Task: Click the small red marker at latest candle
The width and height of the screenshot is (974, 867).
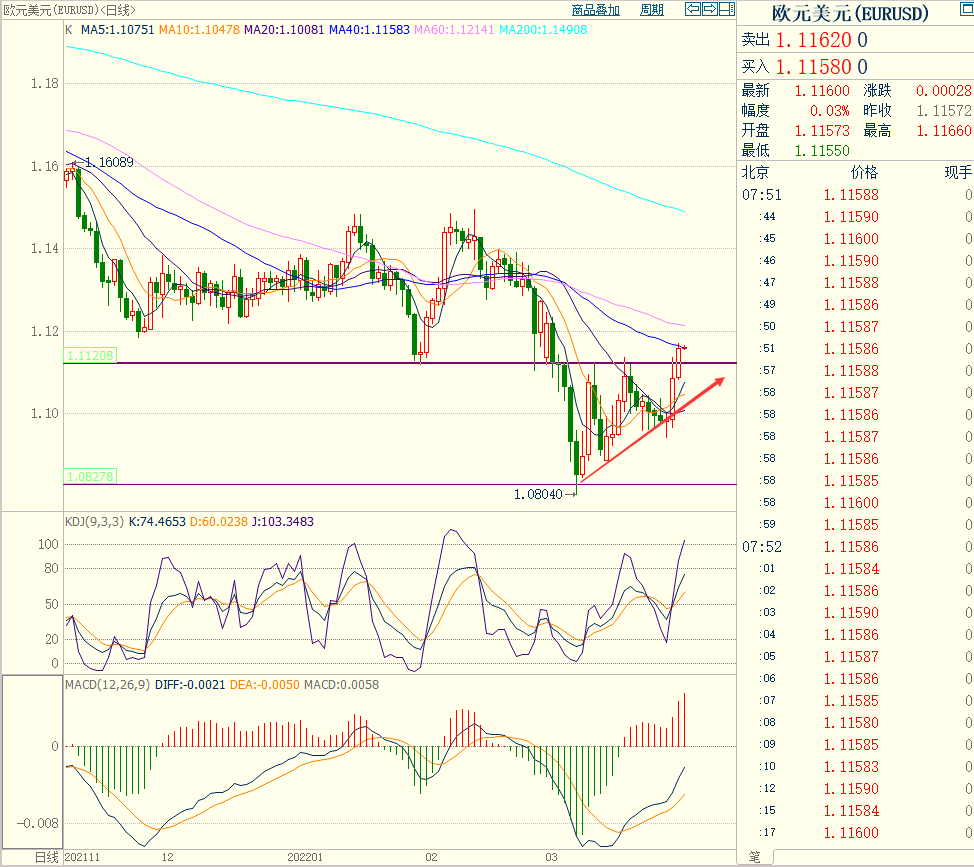Action: click(683, 346)
